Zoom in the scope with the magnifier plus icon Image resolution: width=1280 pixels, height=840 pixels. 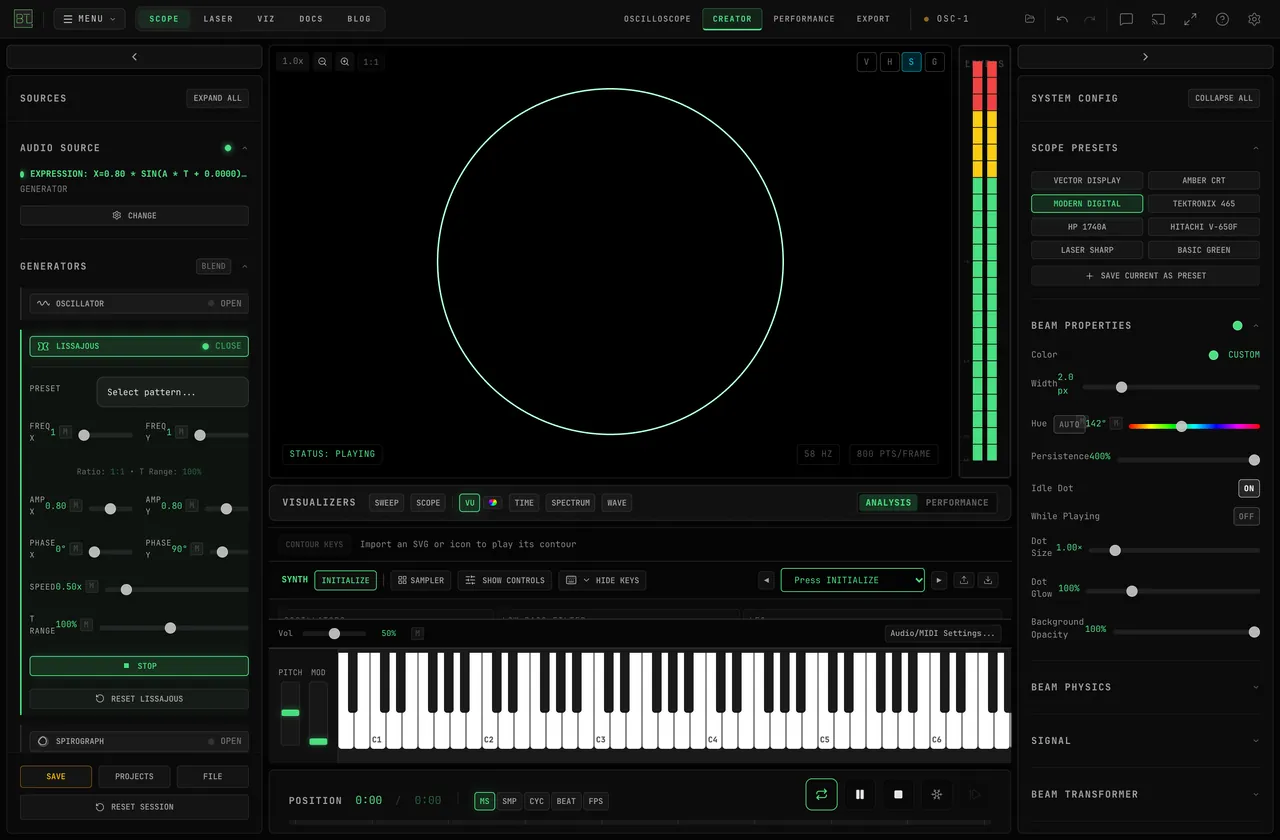[345, 62]
